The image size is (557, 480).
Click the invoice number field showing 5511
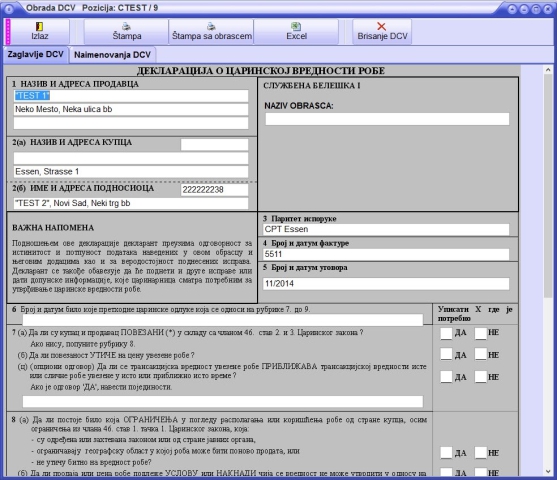click(x=386, y=254)
